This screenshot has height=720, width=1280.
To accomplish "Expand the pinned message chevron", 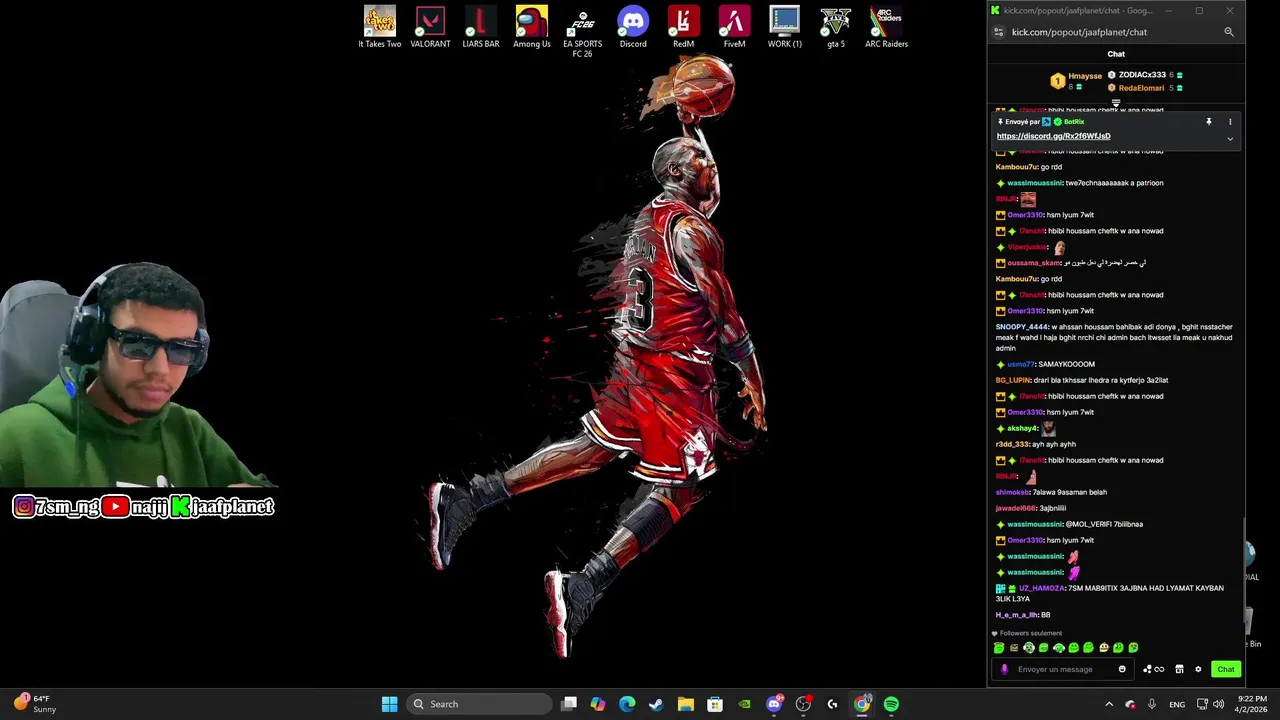I will [x=1230, y=138].
